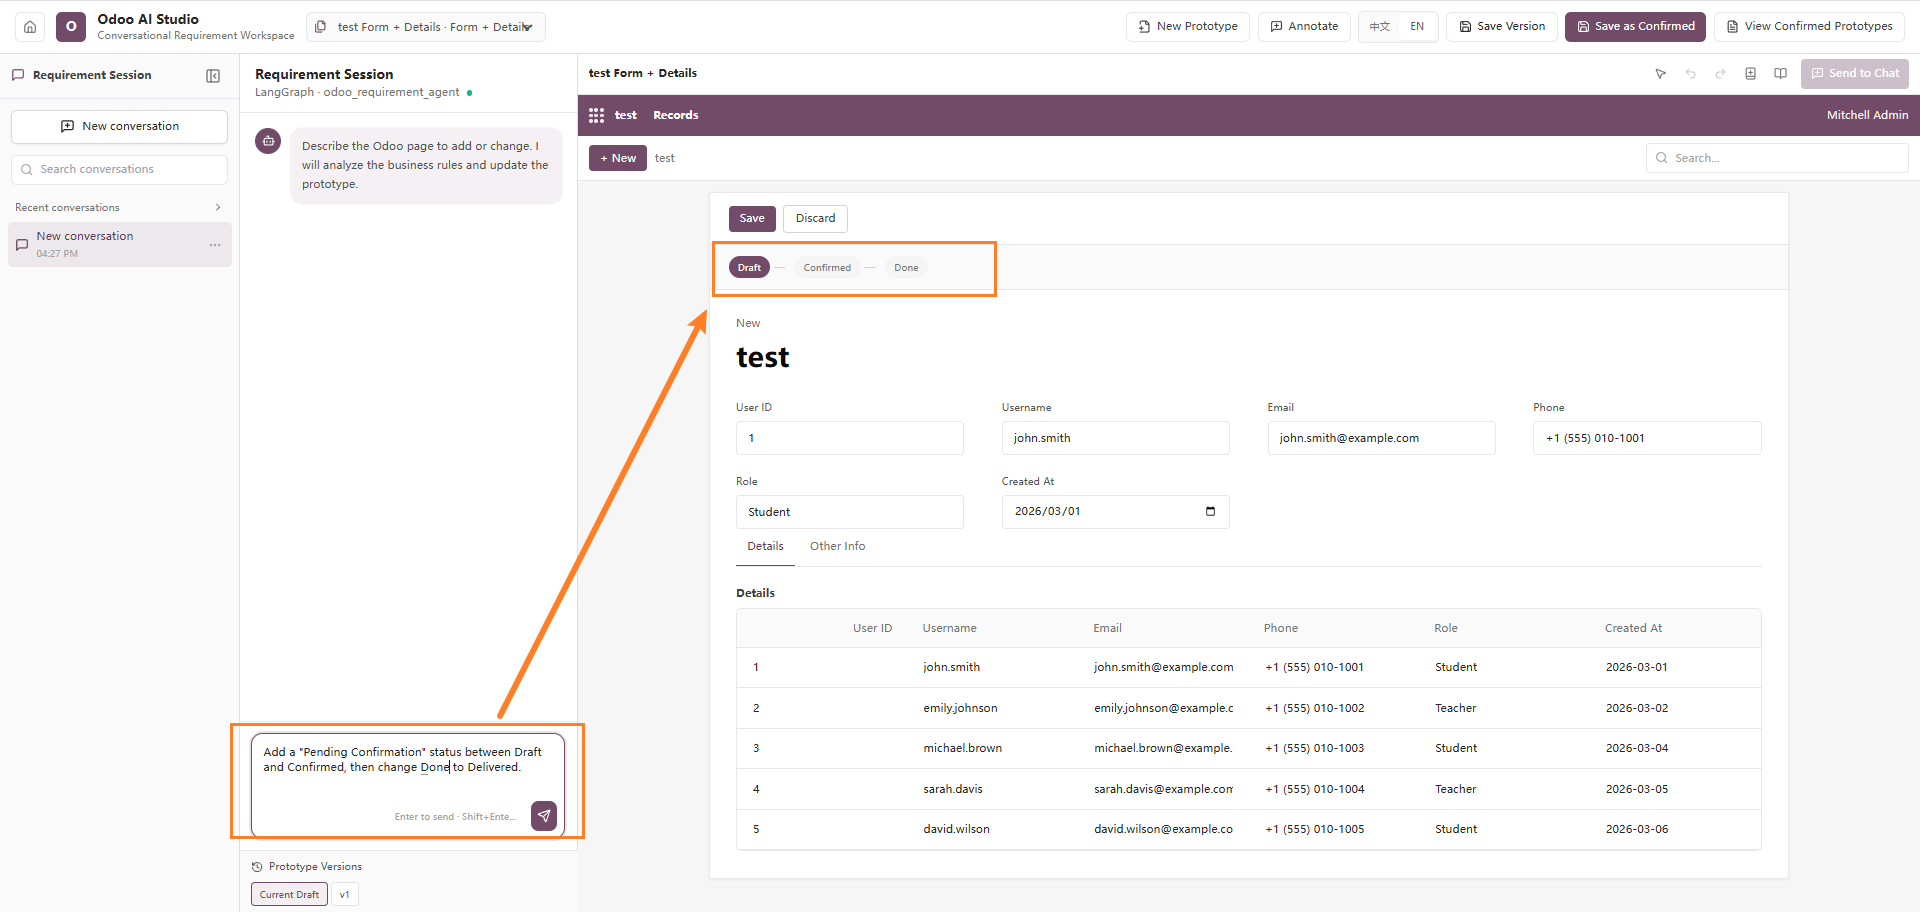Screen dimensions: 1920x912
Task: Click Send to Chat button
Action: coord(1855,74)
